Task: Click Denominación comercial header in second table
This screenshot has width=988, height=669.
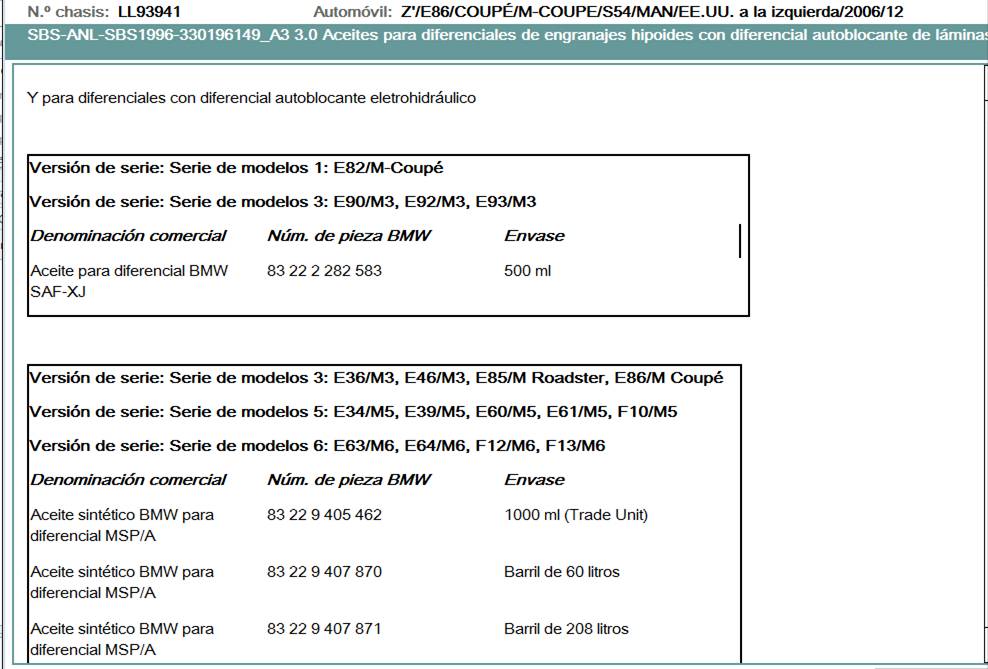Action: point(129,479)
